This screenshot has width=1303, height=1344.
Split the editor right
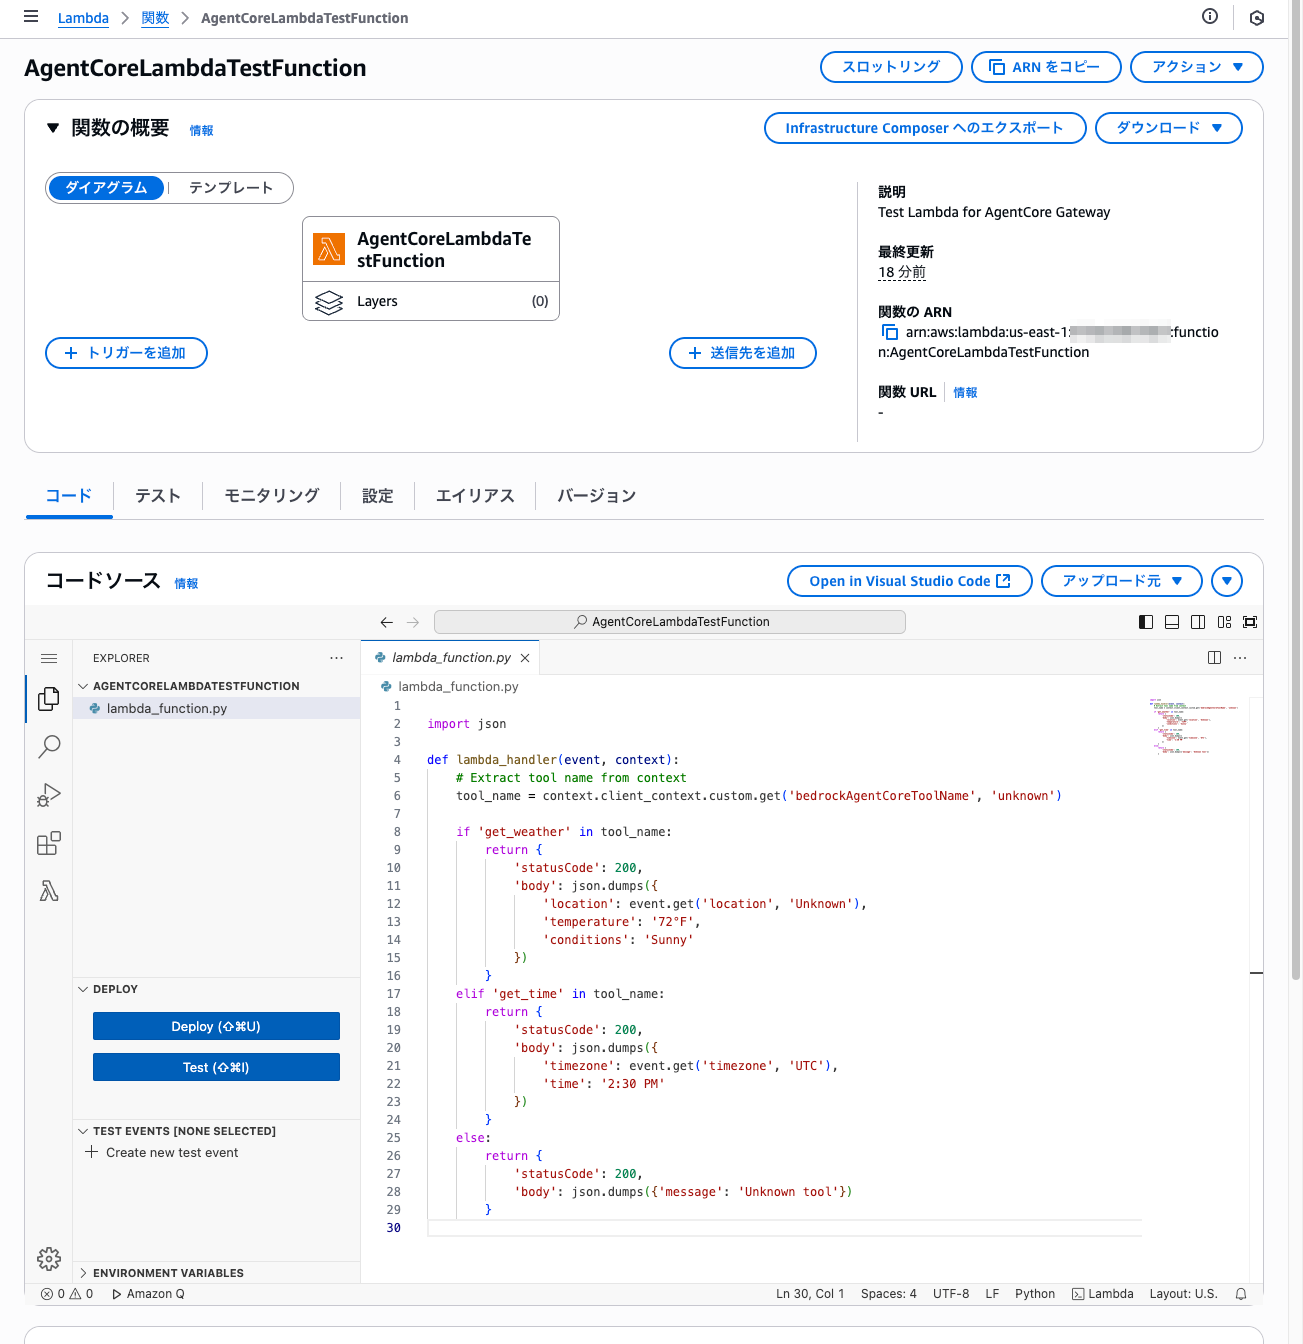tap(1214, 658)
